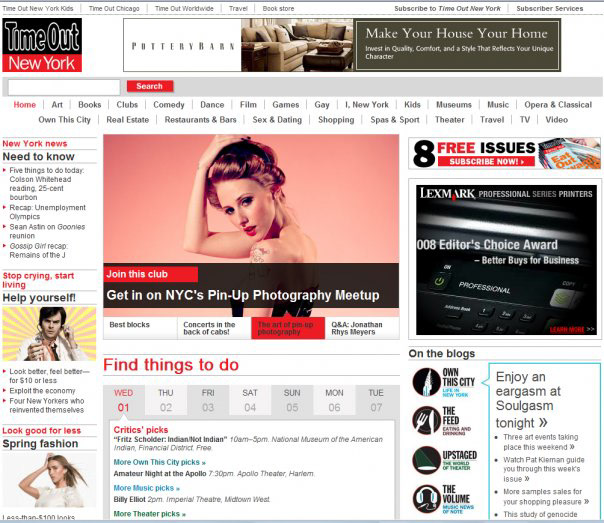Open the Theater section
Viewport: 604px width, 523px height.
point(450,120)
